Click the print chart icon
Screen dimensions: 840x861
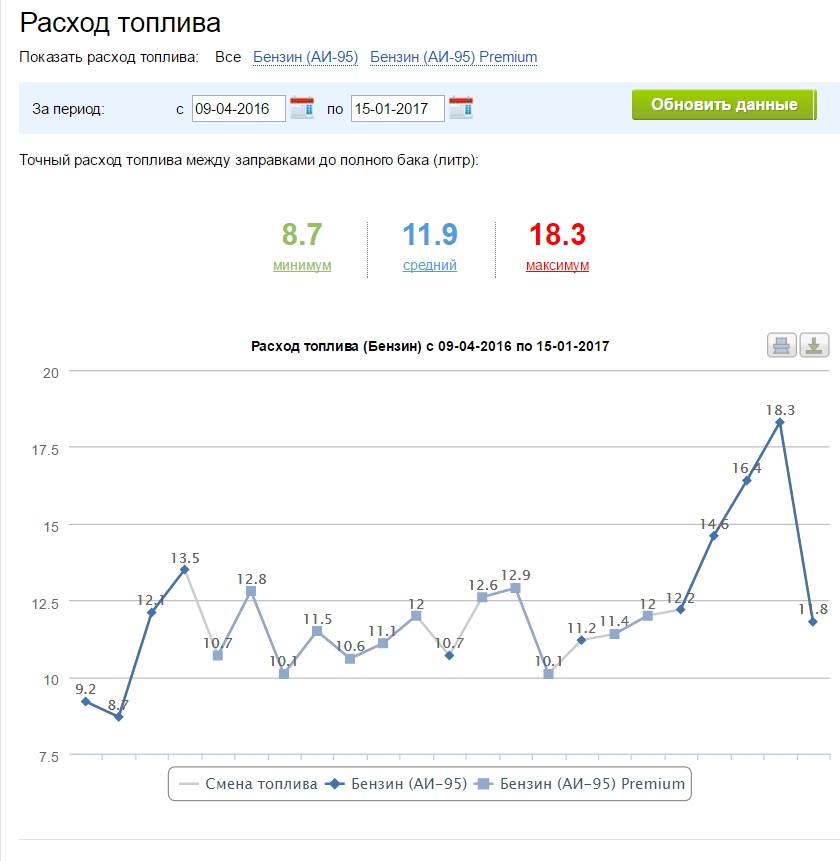pos(781,345)
